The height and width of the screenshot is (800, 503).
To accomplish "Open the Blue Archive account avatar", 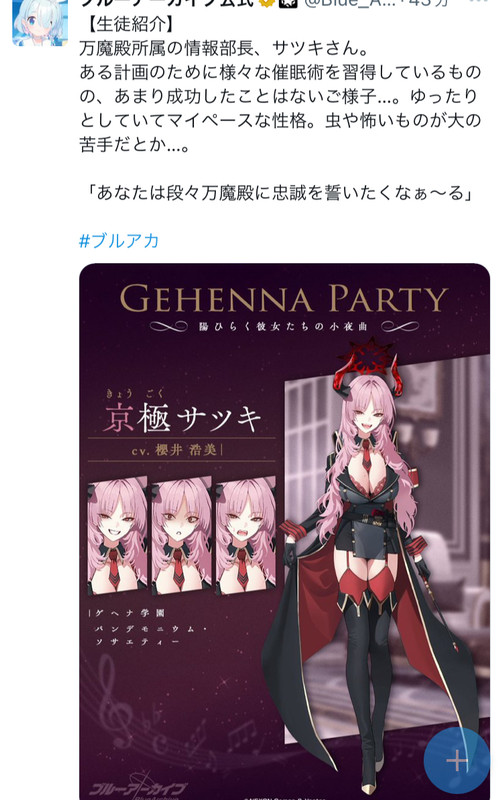I will pyautogui.click(x=40, y=21).
